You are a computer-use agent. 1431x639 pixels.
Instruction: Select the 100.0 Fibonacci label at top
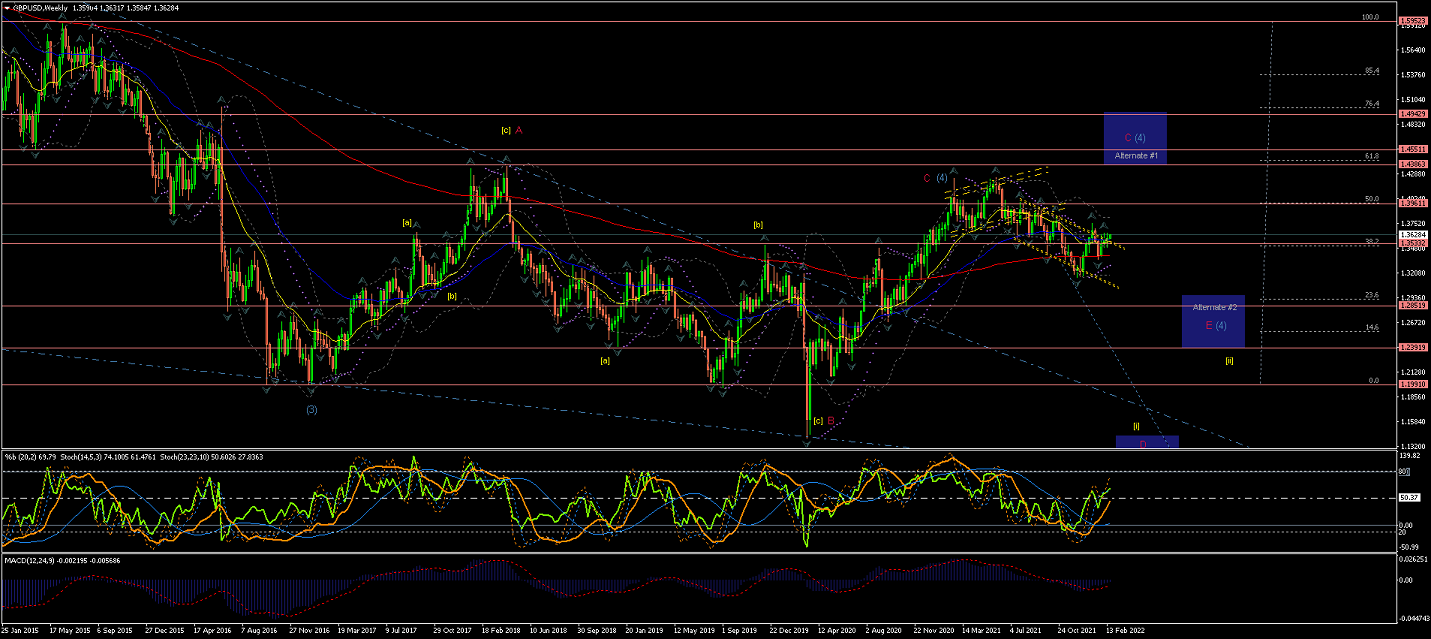pyautogui.click(x=1372, y=17)
